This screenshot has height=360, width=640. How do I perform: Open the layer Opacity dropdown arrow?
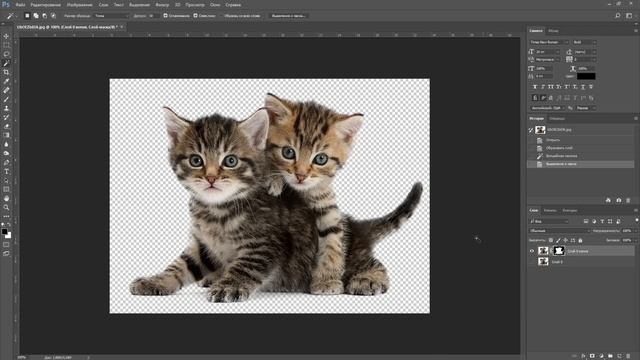635,231
